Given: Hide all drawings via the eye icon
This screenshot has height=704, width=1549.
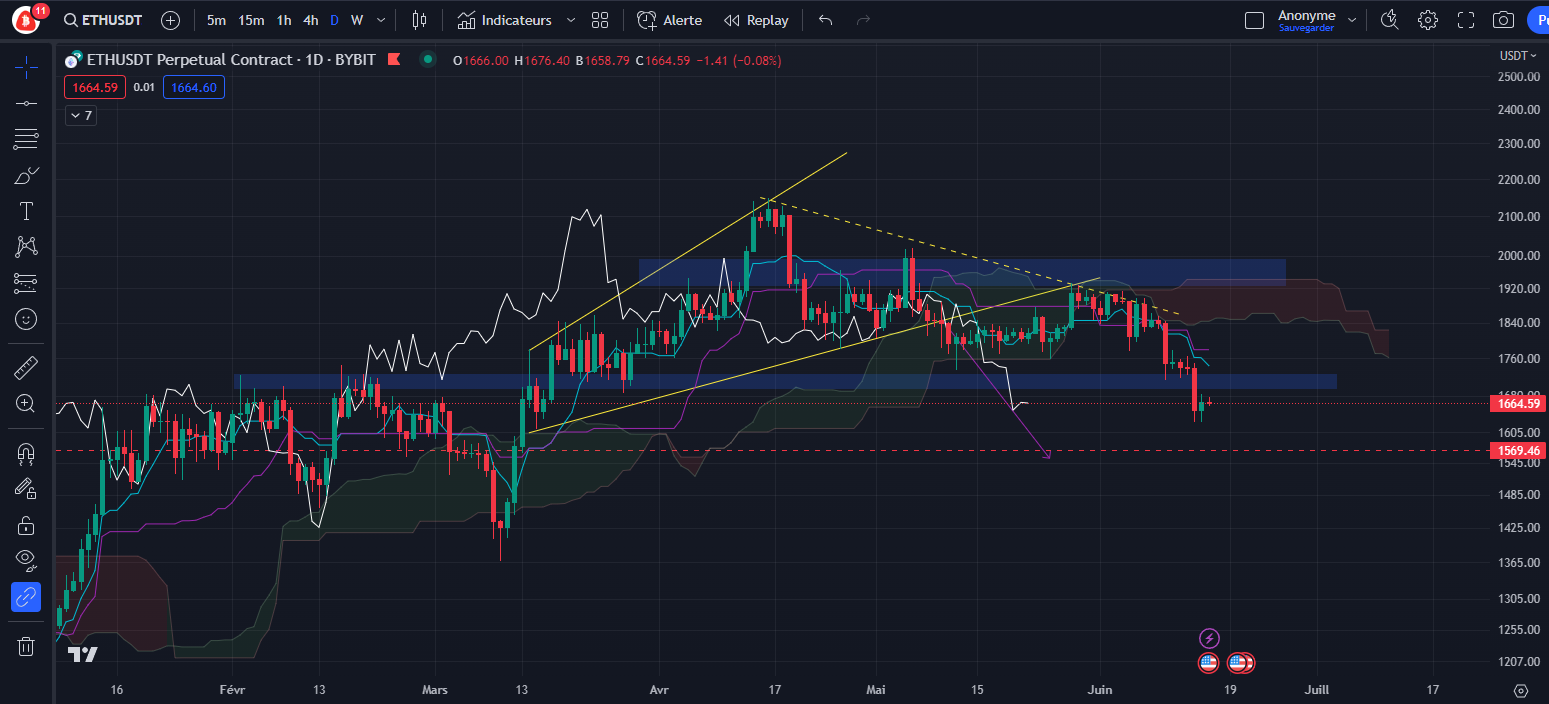Looking at the screenshot, I should tap(25, 560).
